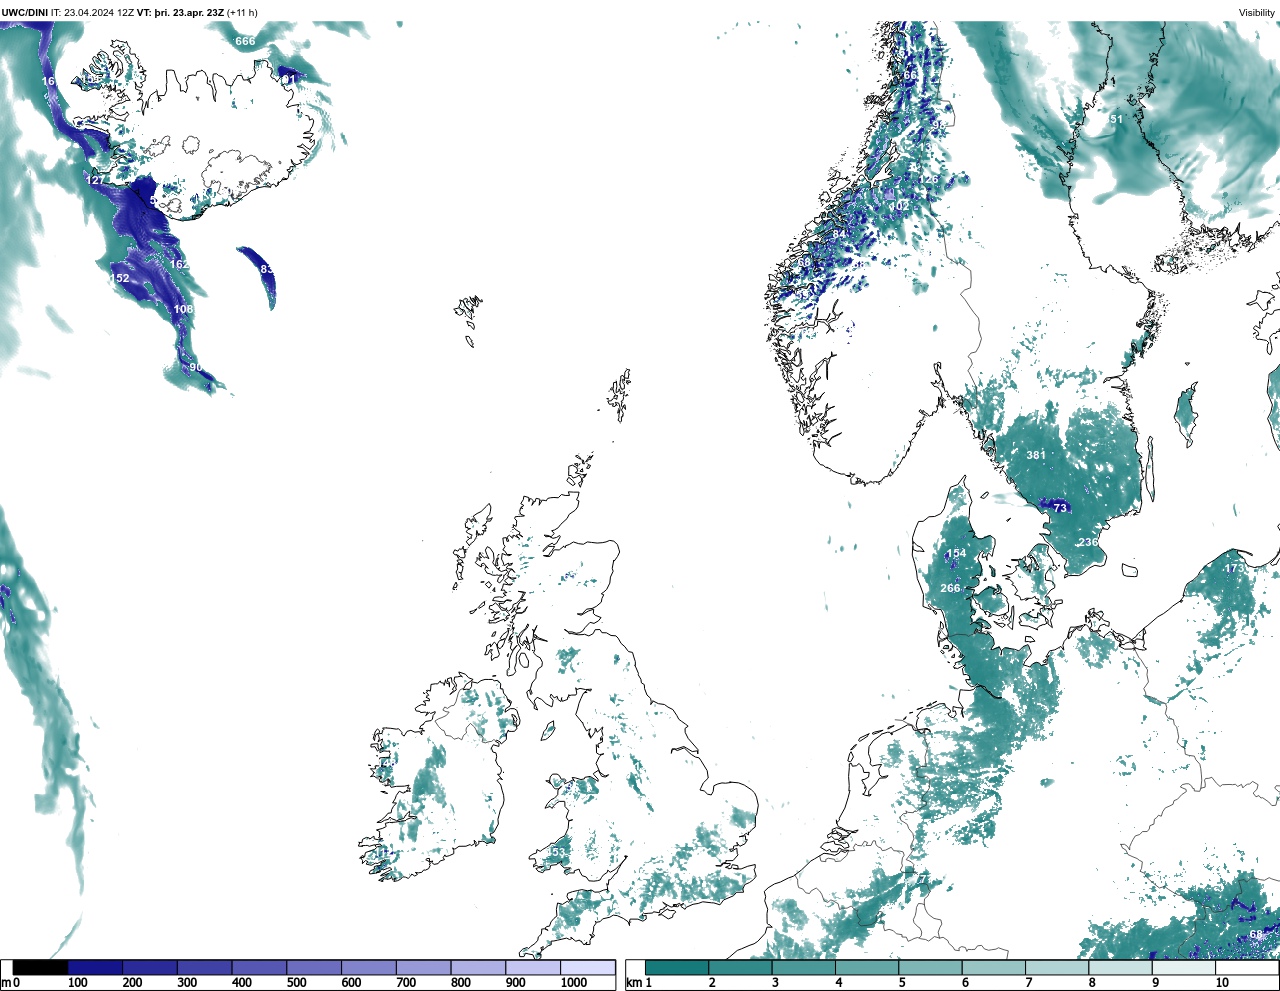Click the '152' value southwest of Iceland
The height and width of the screenshot is (991, 1280).
[x=119, y=278]
